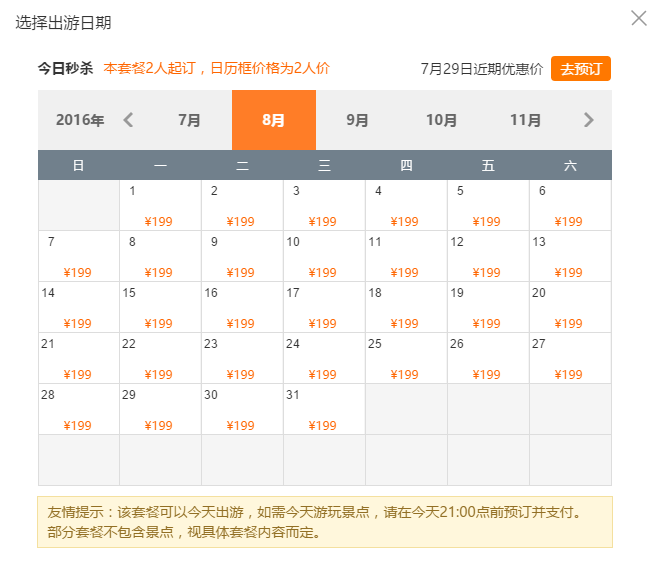Screen dimensions: 658x581
Task: Click the 友情提示 tip box
Action: 325,522
